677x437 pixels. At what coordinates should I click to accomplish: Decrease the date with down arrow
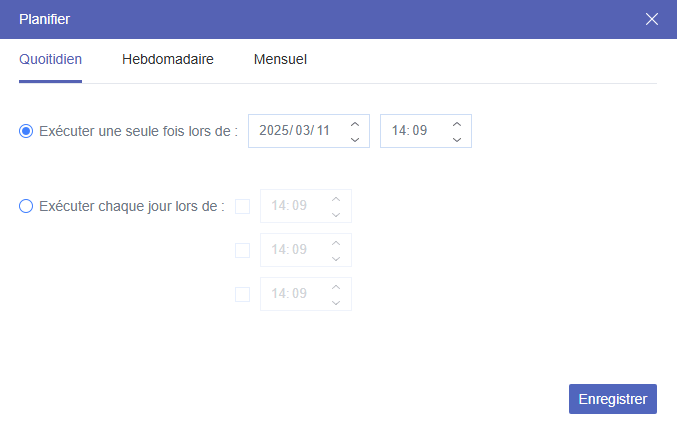[x=354, y=139]
